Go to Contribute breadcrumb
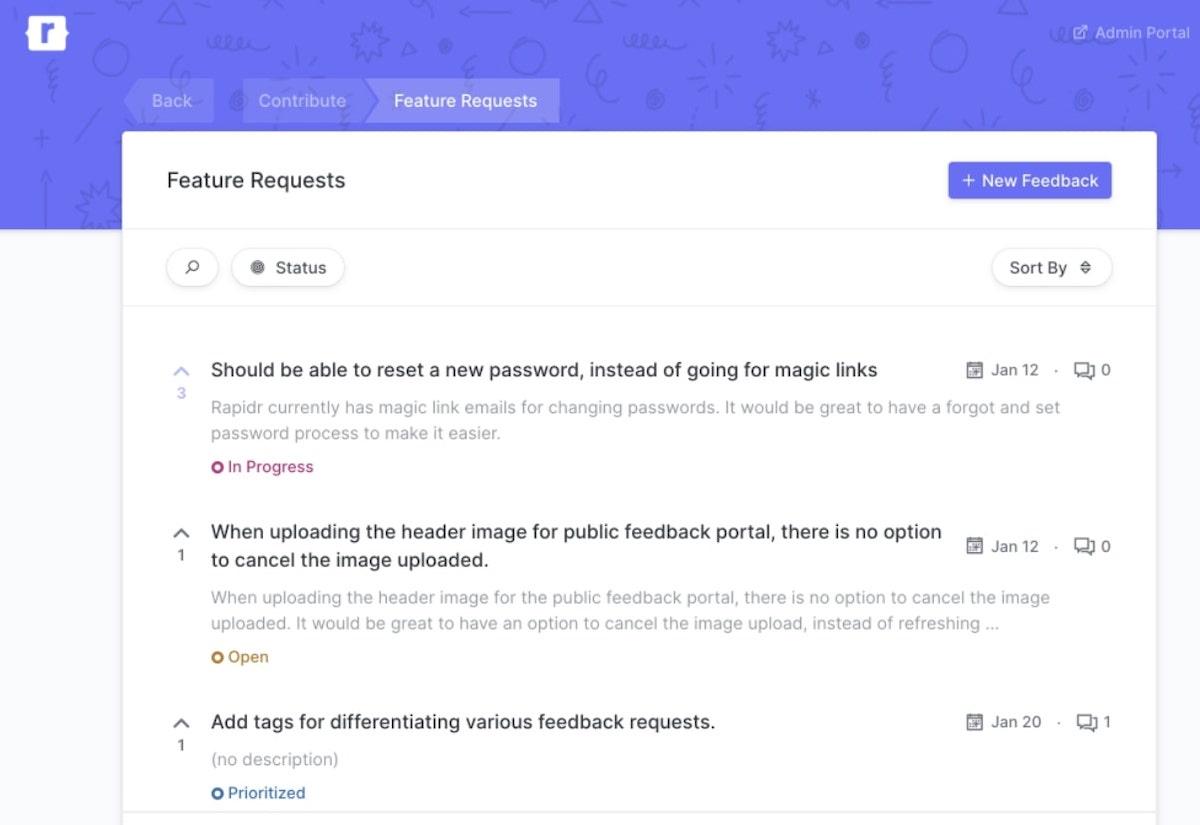Viewport: 1200px width, 825px height. tap(302, 101)
